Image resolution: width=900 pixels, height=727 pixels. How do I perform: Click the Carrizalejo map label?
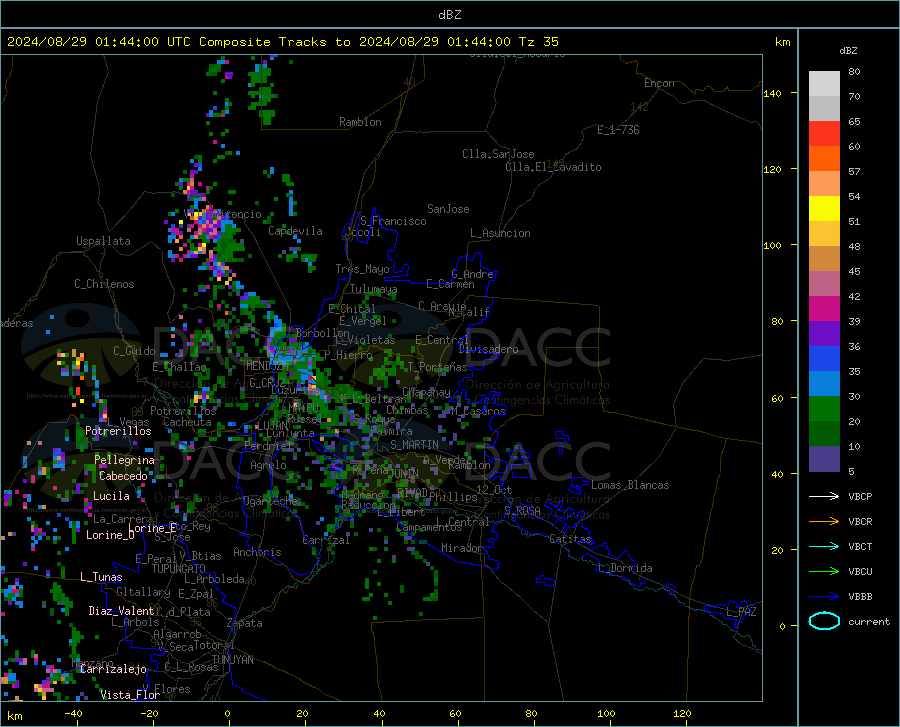point(114,669)
